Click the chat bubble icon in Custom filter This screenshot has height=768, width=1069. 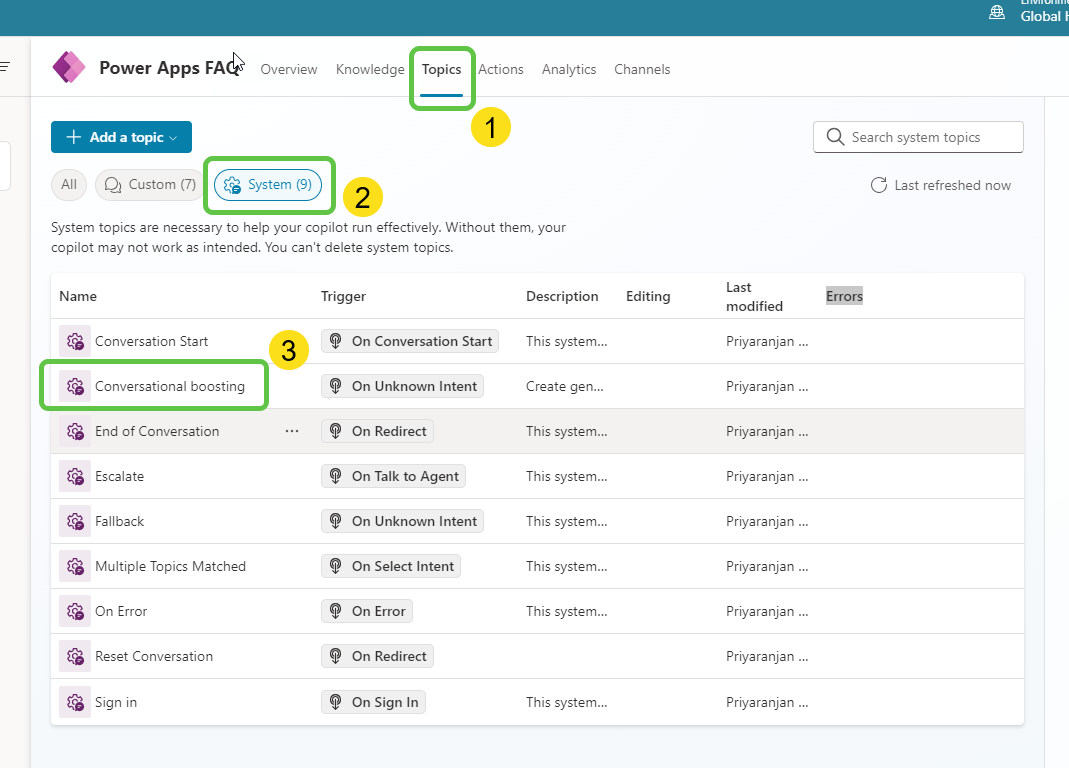click(x=112, y=184)
